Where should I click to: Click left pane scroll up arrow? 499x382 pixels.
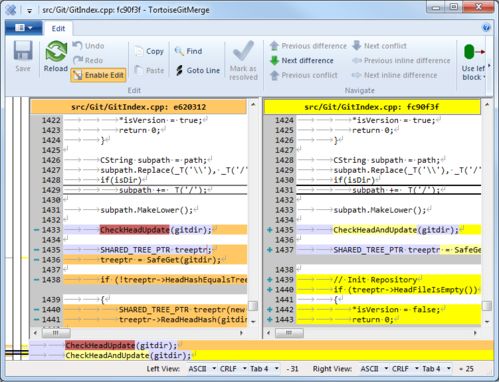[253, 105]
